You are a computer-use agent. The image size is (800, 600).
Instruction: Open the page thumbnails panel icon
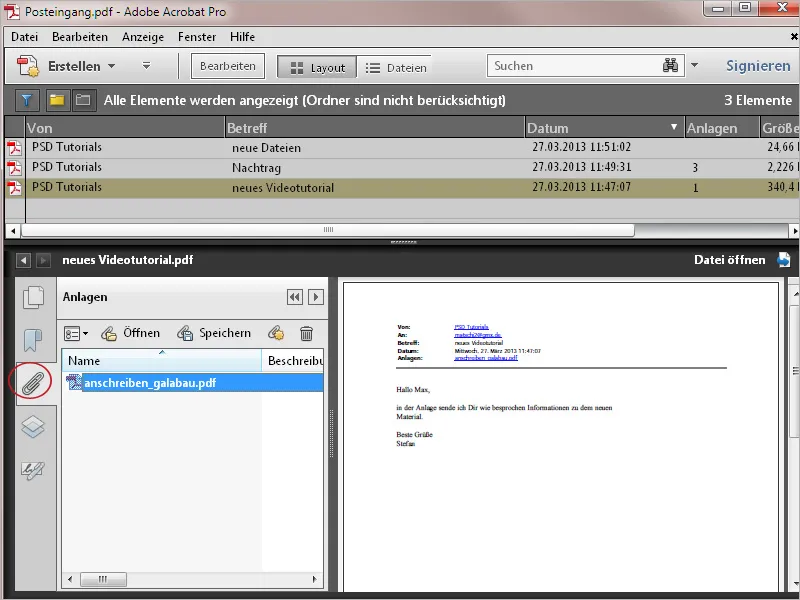tap(34, 297)
